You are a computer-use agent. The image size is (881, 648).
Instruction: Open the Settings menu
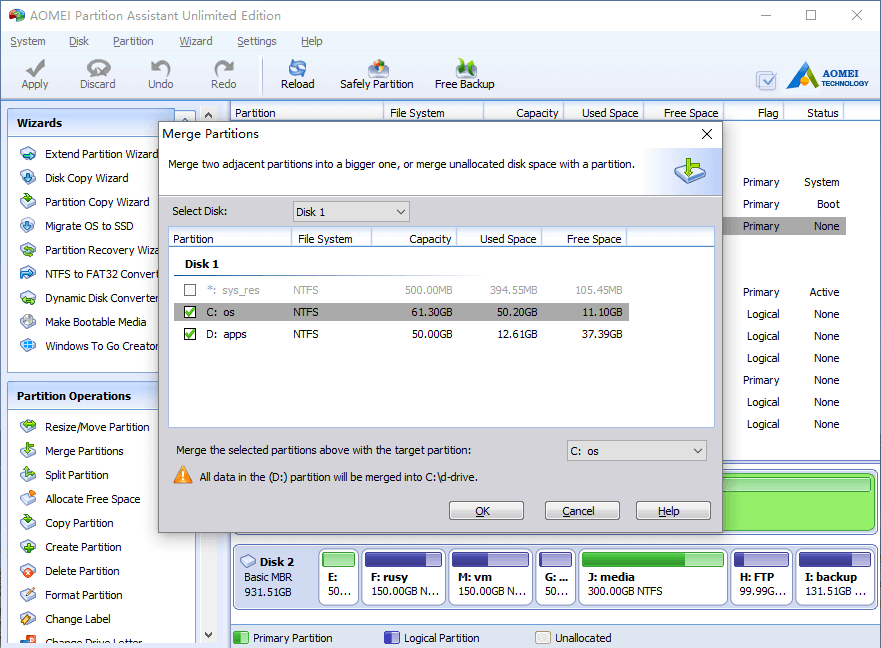tap(257, 41)
